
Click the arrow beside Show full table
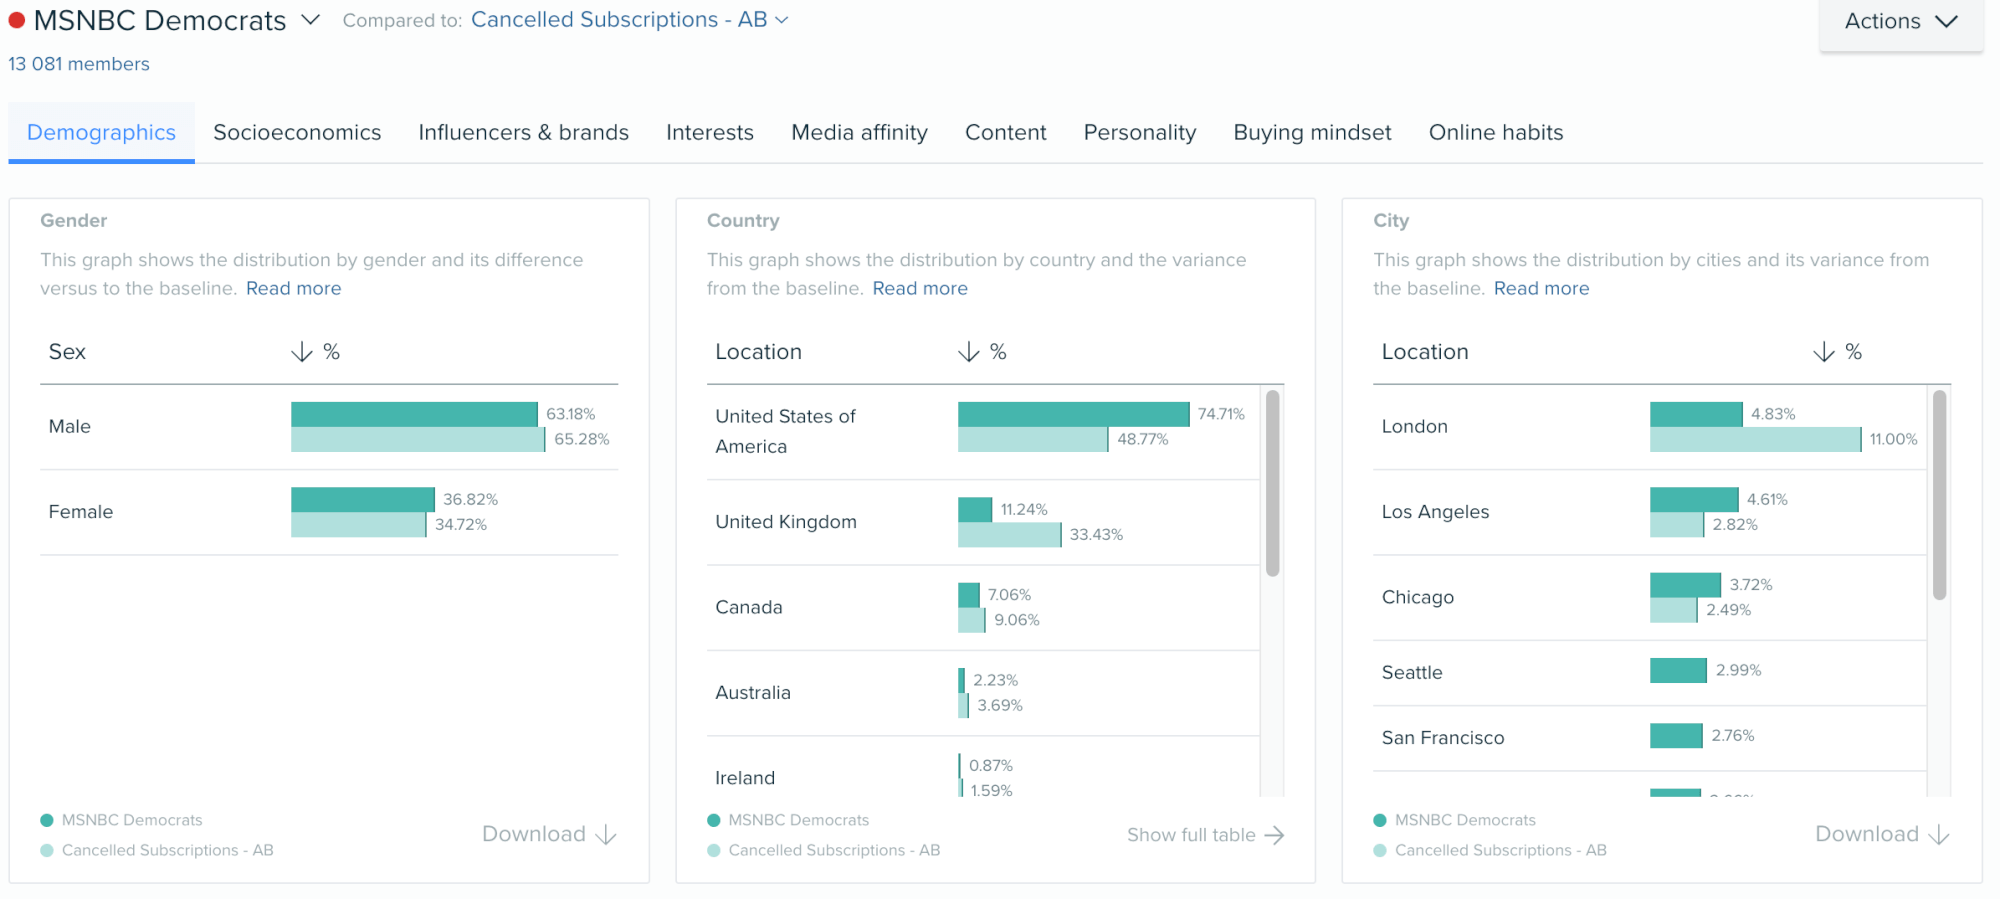point(1274,835)
